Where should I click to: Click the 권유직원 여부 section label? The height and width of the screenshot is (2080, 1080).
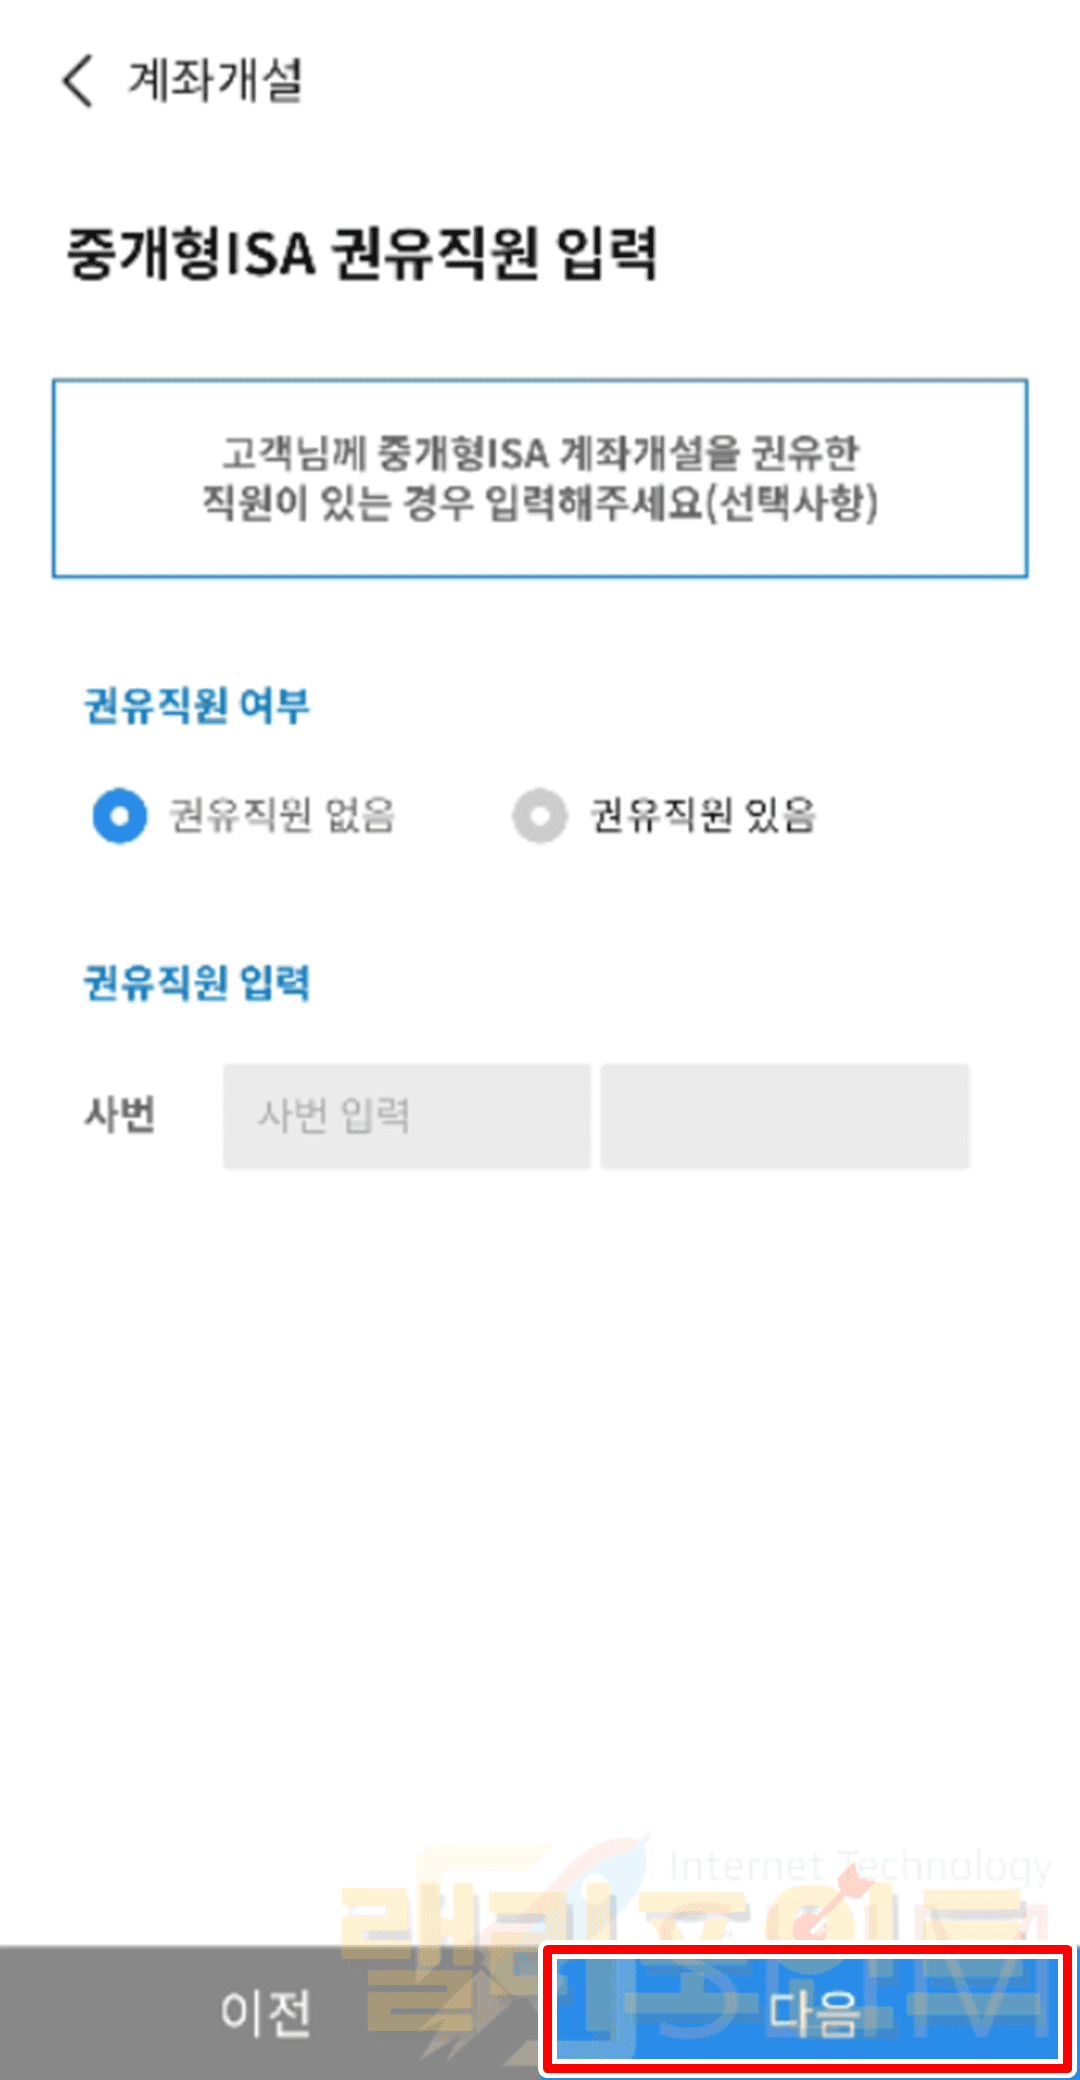[x=197, y=706]
